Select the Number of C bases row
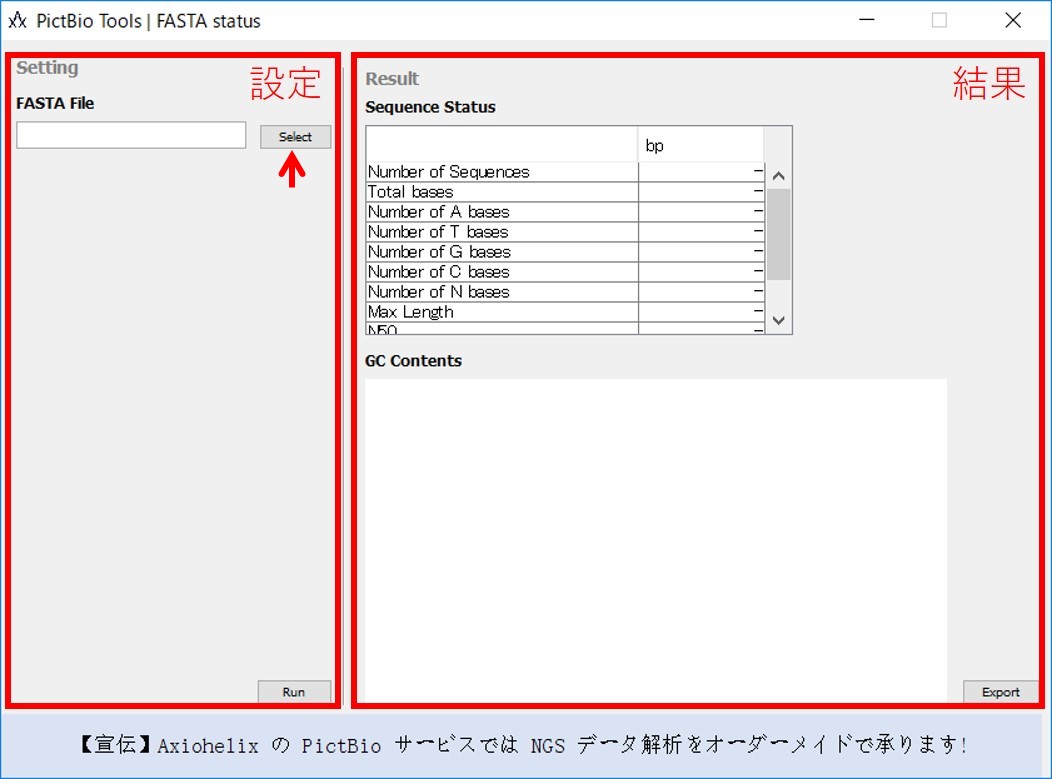 point(501,272)
